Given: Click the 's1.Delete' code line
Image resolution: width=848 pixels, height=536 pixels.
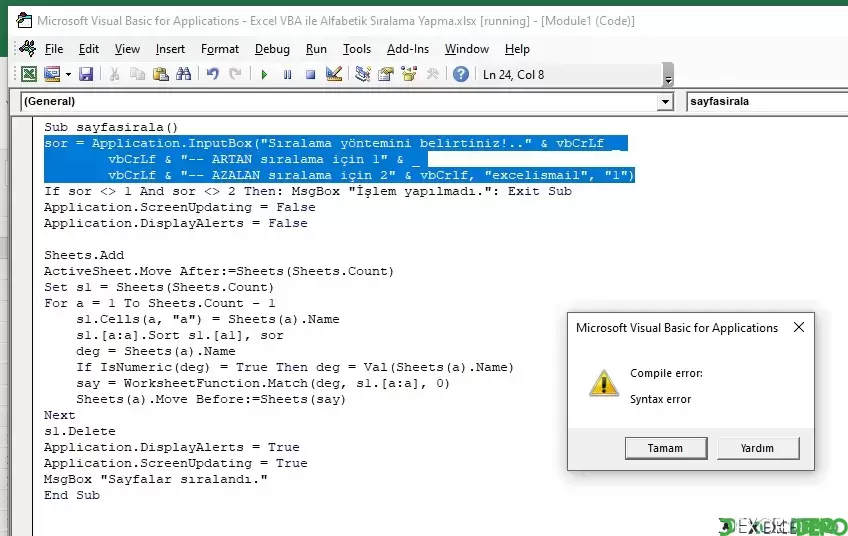Looking at the screenshot, I should [x=80, y=431].
